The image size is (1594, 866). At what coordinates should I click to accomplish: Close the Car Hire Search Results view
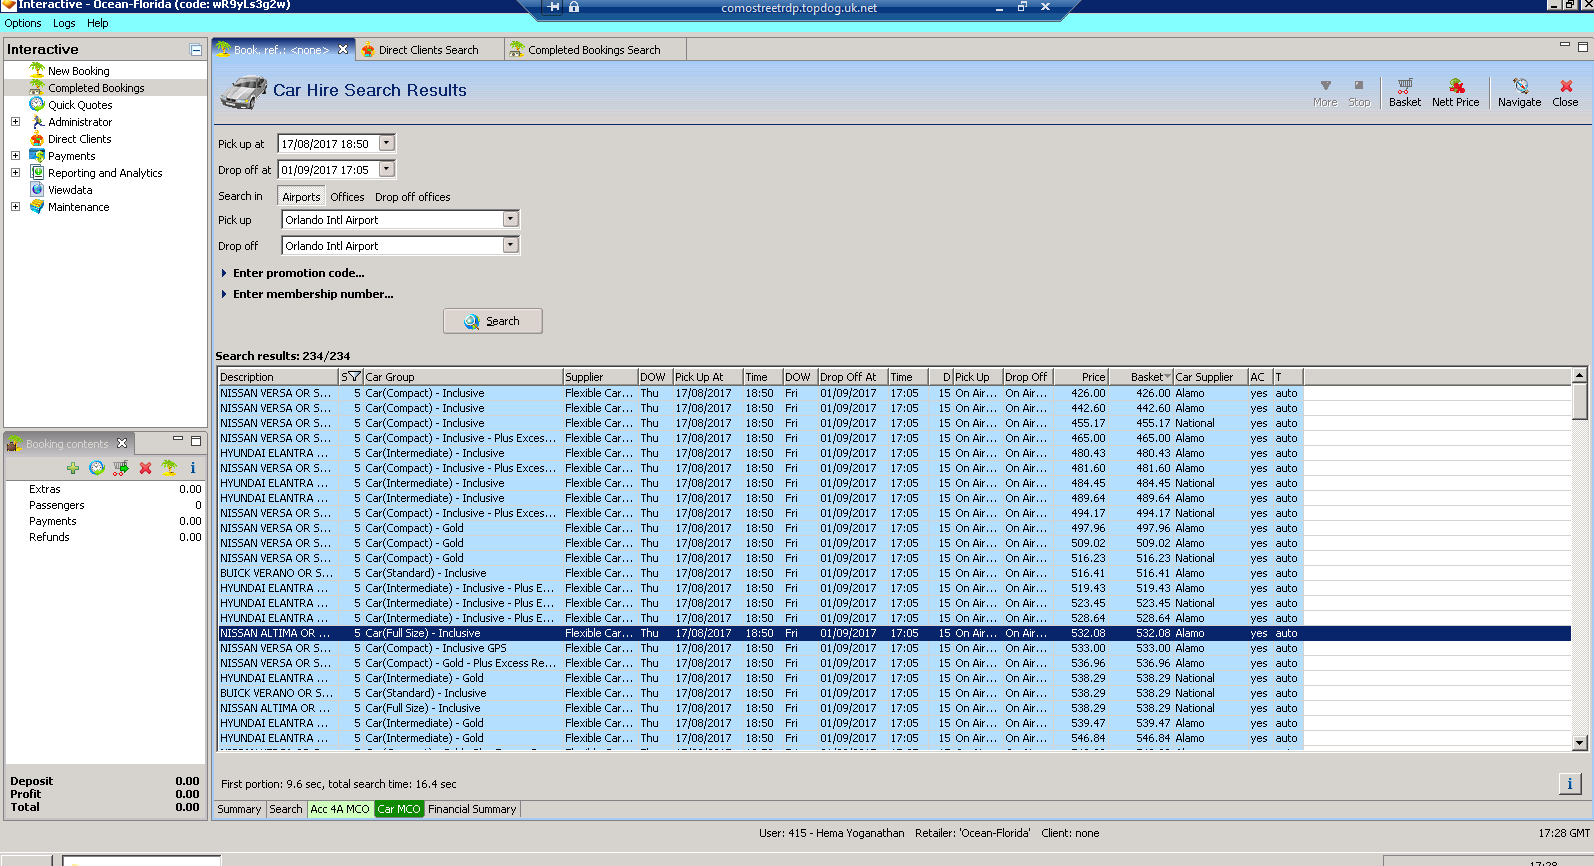coord(1565,92)
